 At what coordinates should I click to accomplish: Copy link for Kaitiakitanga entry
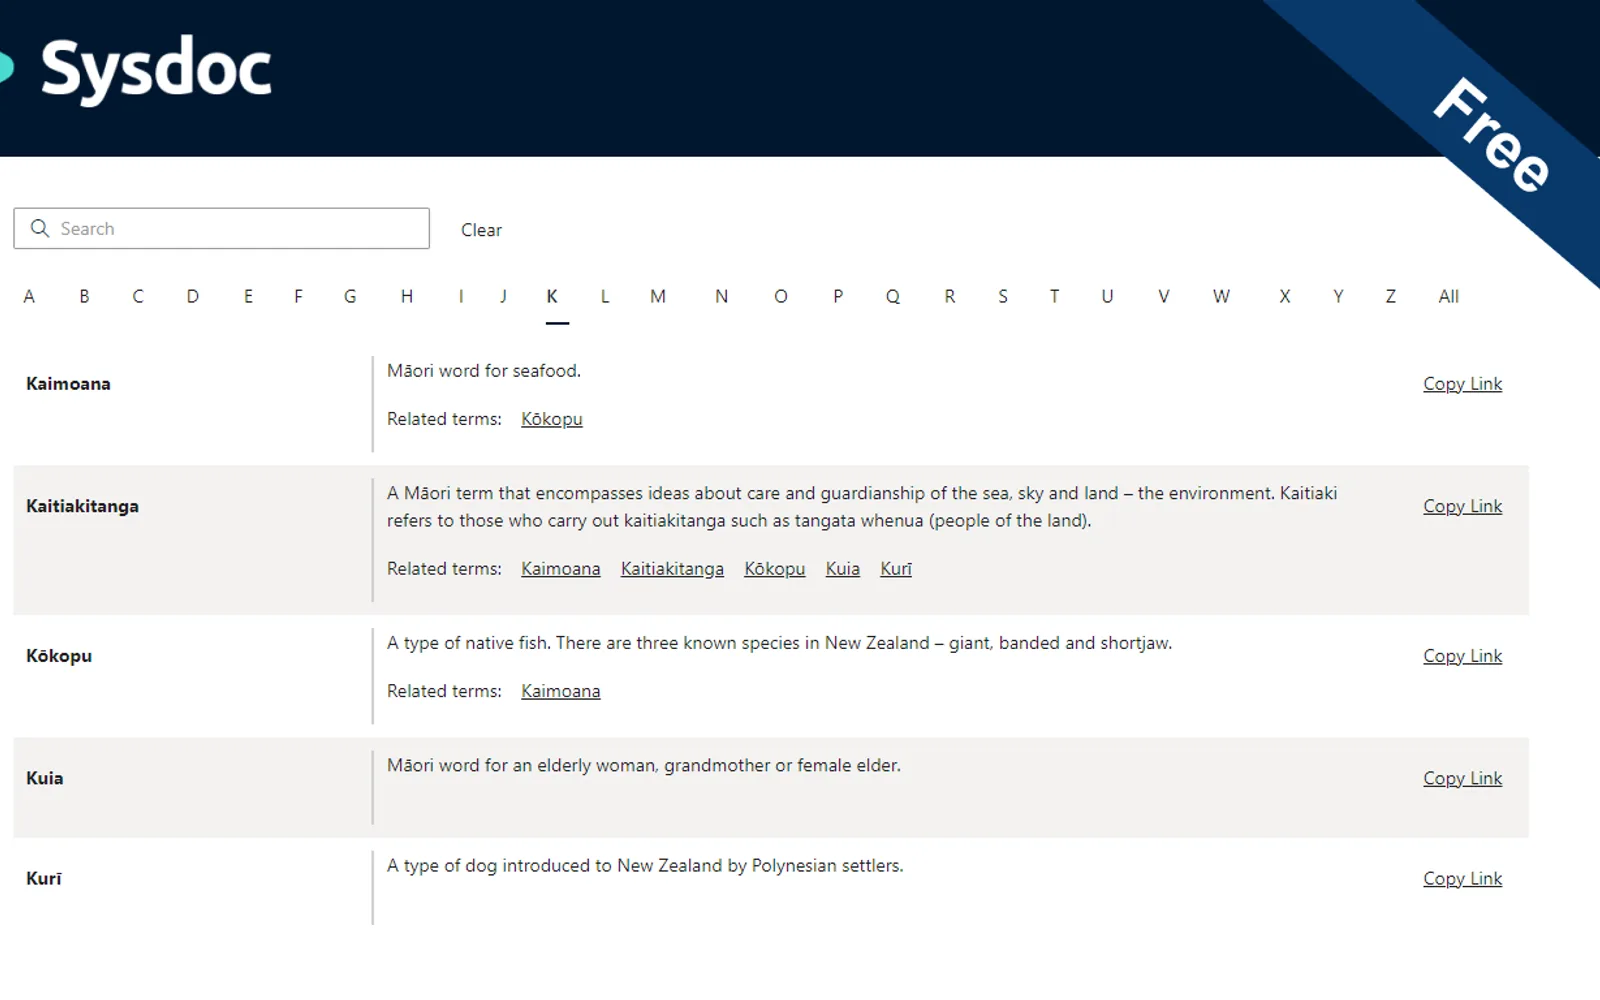[x=1462, y=506]
